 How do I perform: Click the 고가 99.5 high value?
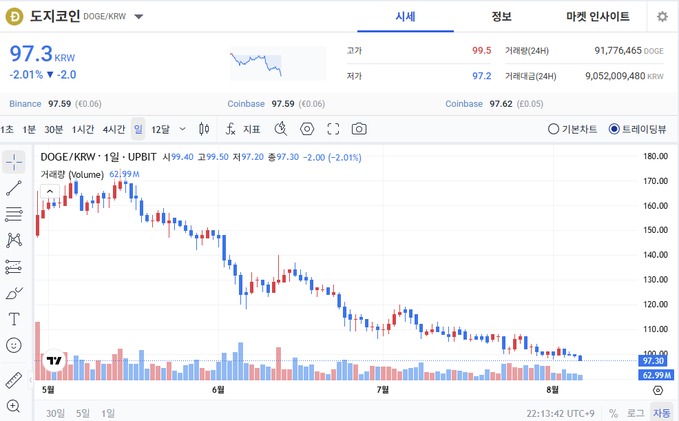tap(481, 51)
